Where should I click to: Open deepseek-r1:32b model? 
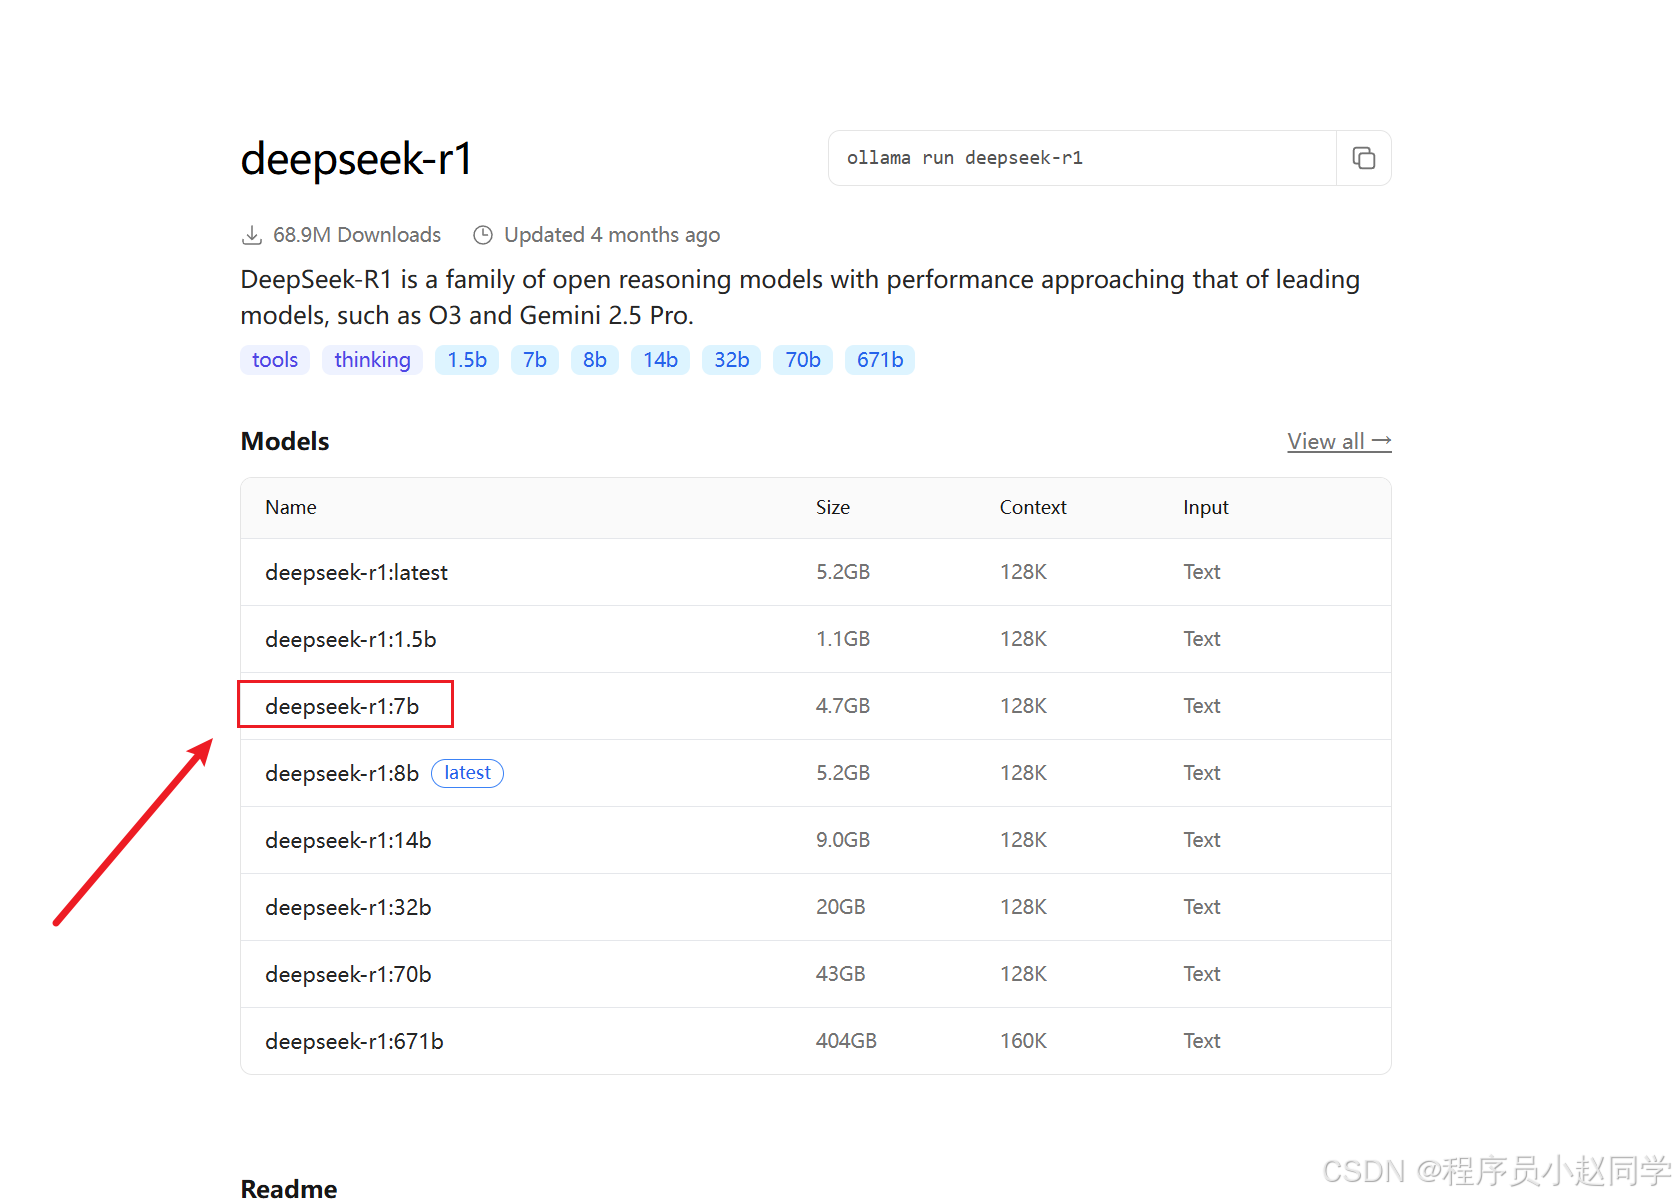click(x=348, y=907)
